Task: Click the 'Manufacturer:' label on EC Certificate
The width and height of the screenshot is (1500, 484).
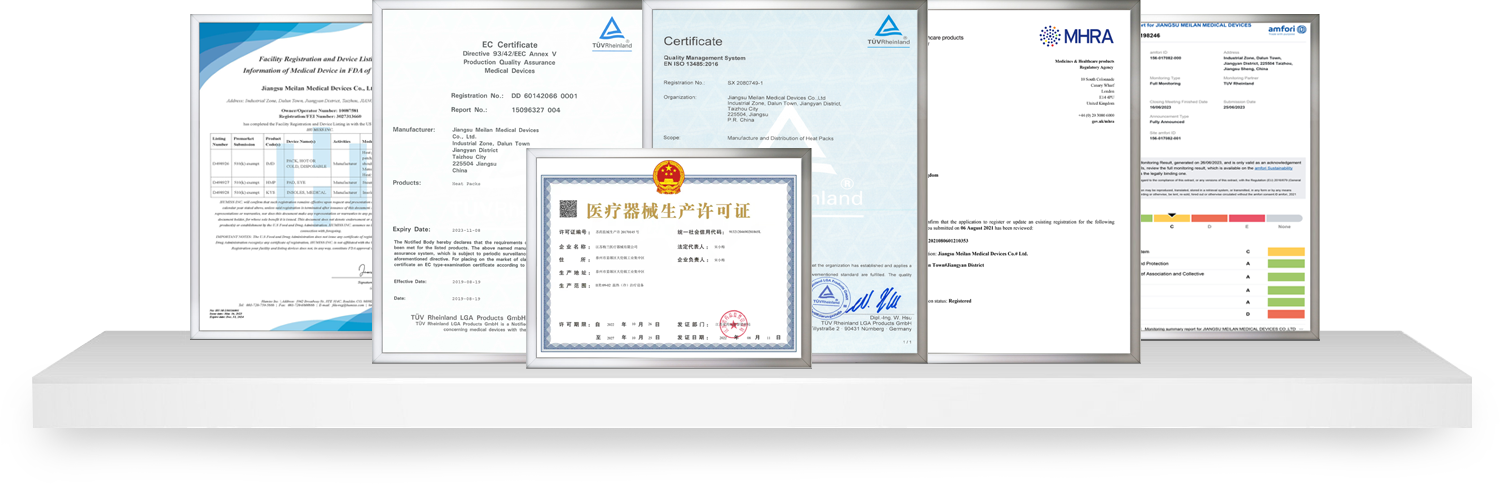Action: 414,129
